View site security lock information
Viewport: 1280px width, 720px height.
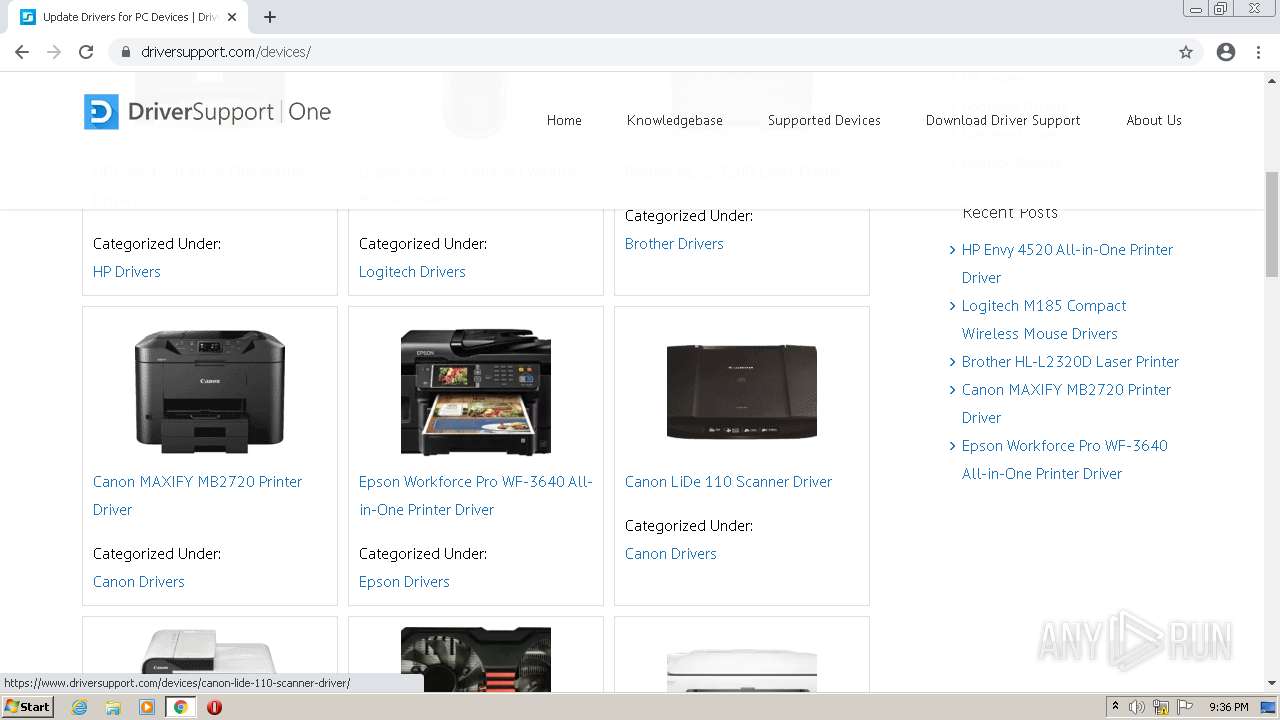126,52
